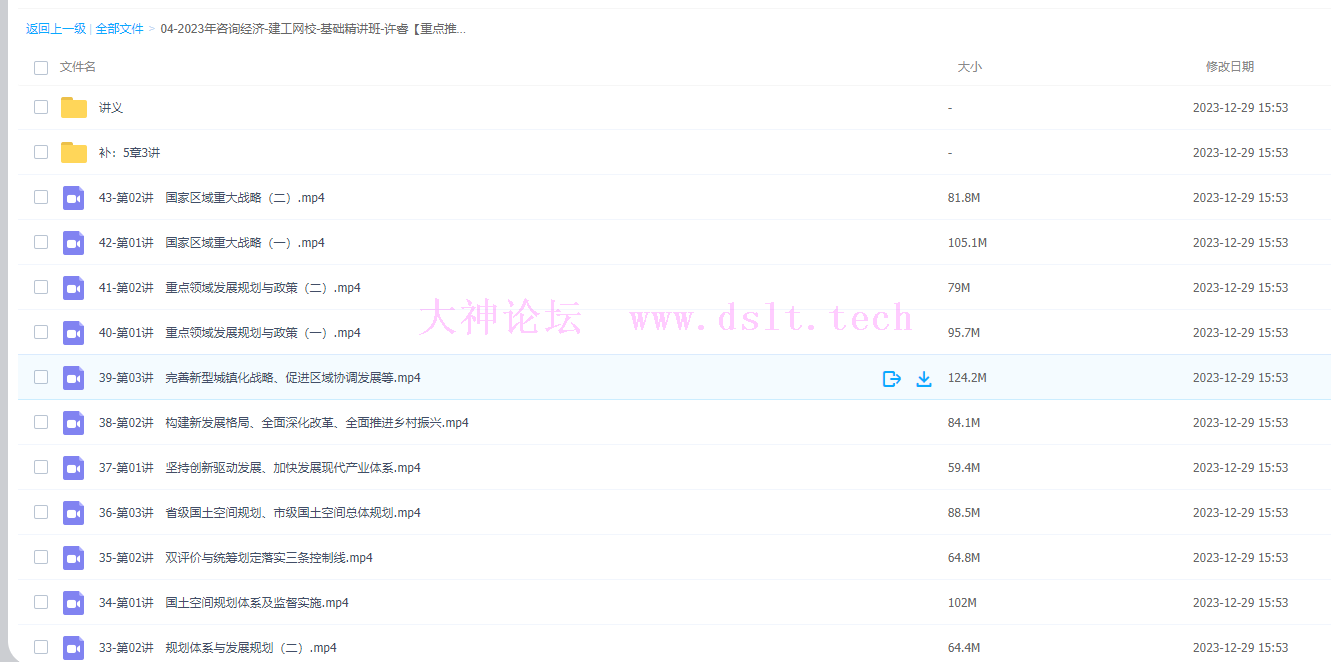This screenshot has width=1331, height=662.
Task: Open 43-第02讲 国家区域重大战略(二).mp4
Action: [x=212, y=198]
